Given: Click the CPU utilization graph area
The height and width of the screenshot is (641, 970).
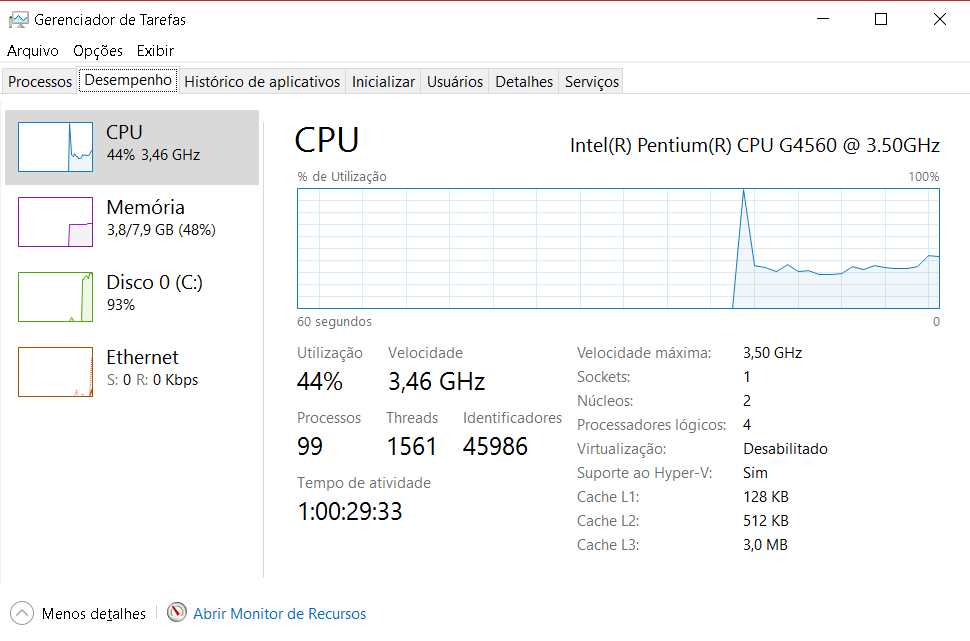Looking at the screenshot, I should click(618, 247).
